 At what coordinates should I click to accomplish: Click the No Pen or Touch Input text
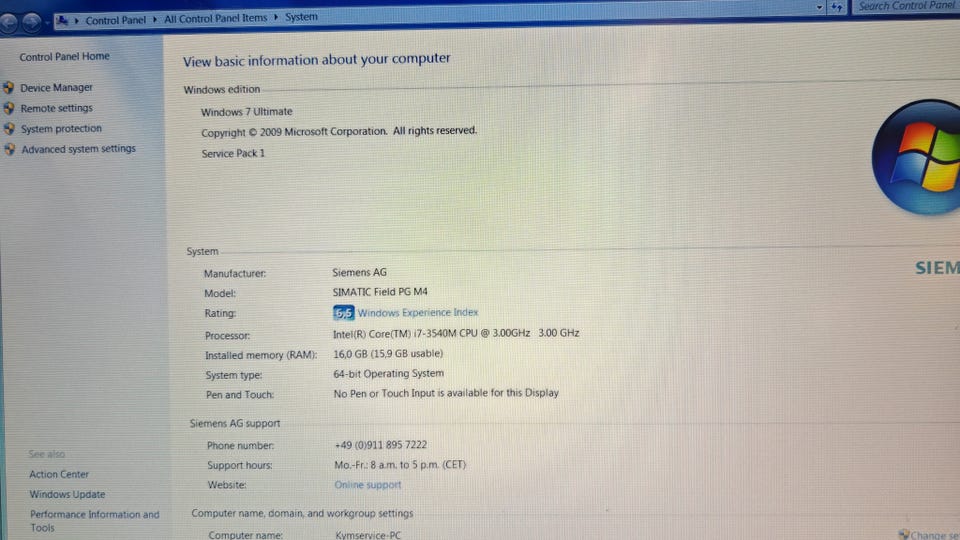tap(446, 393)
